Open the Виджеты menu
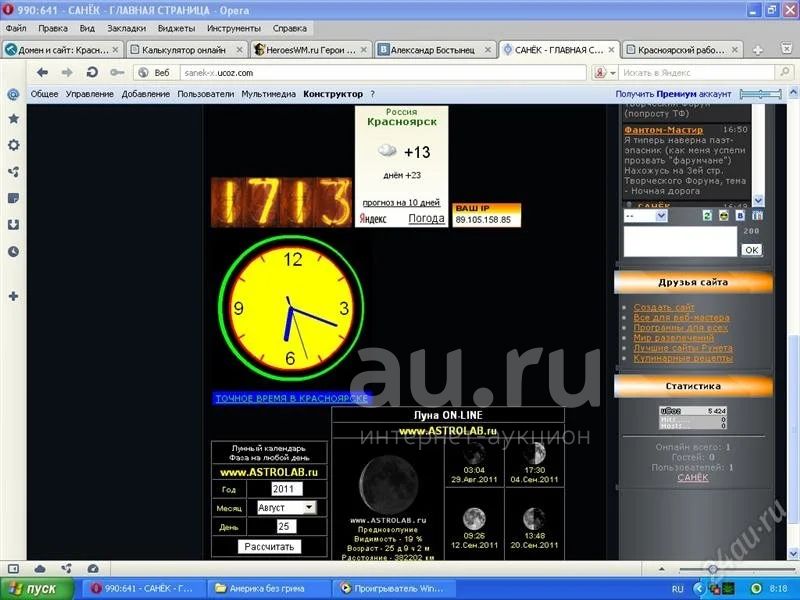Screen dimensions: 800x600 coord(177,29)
